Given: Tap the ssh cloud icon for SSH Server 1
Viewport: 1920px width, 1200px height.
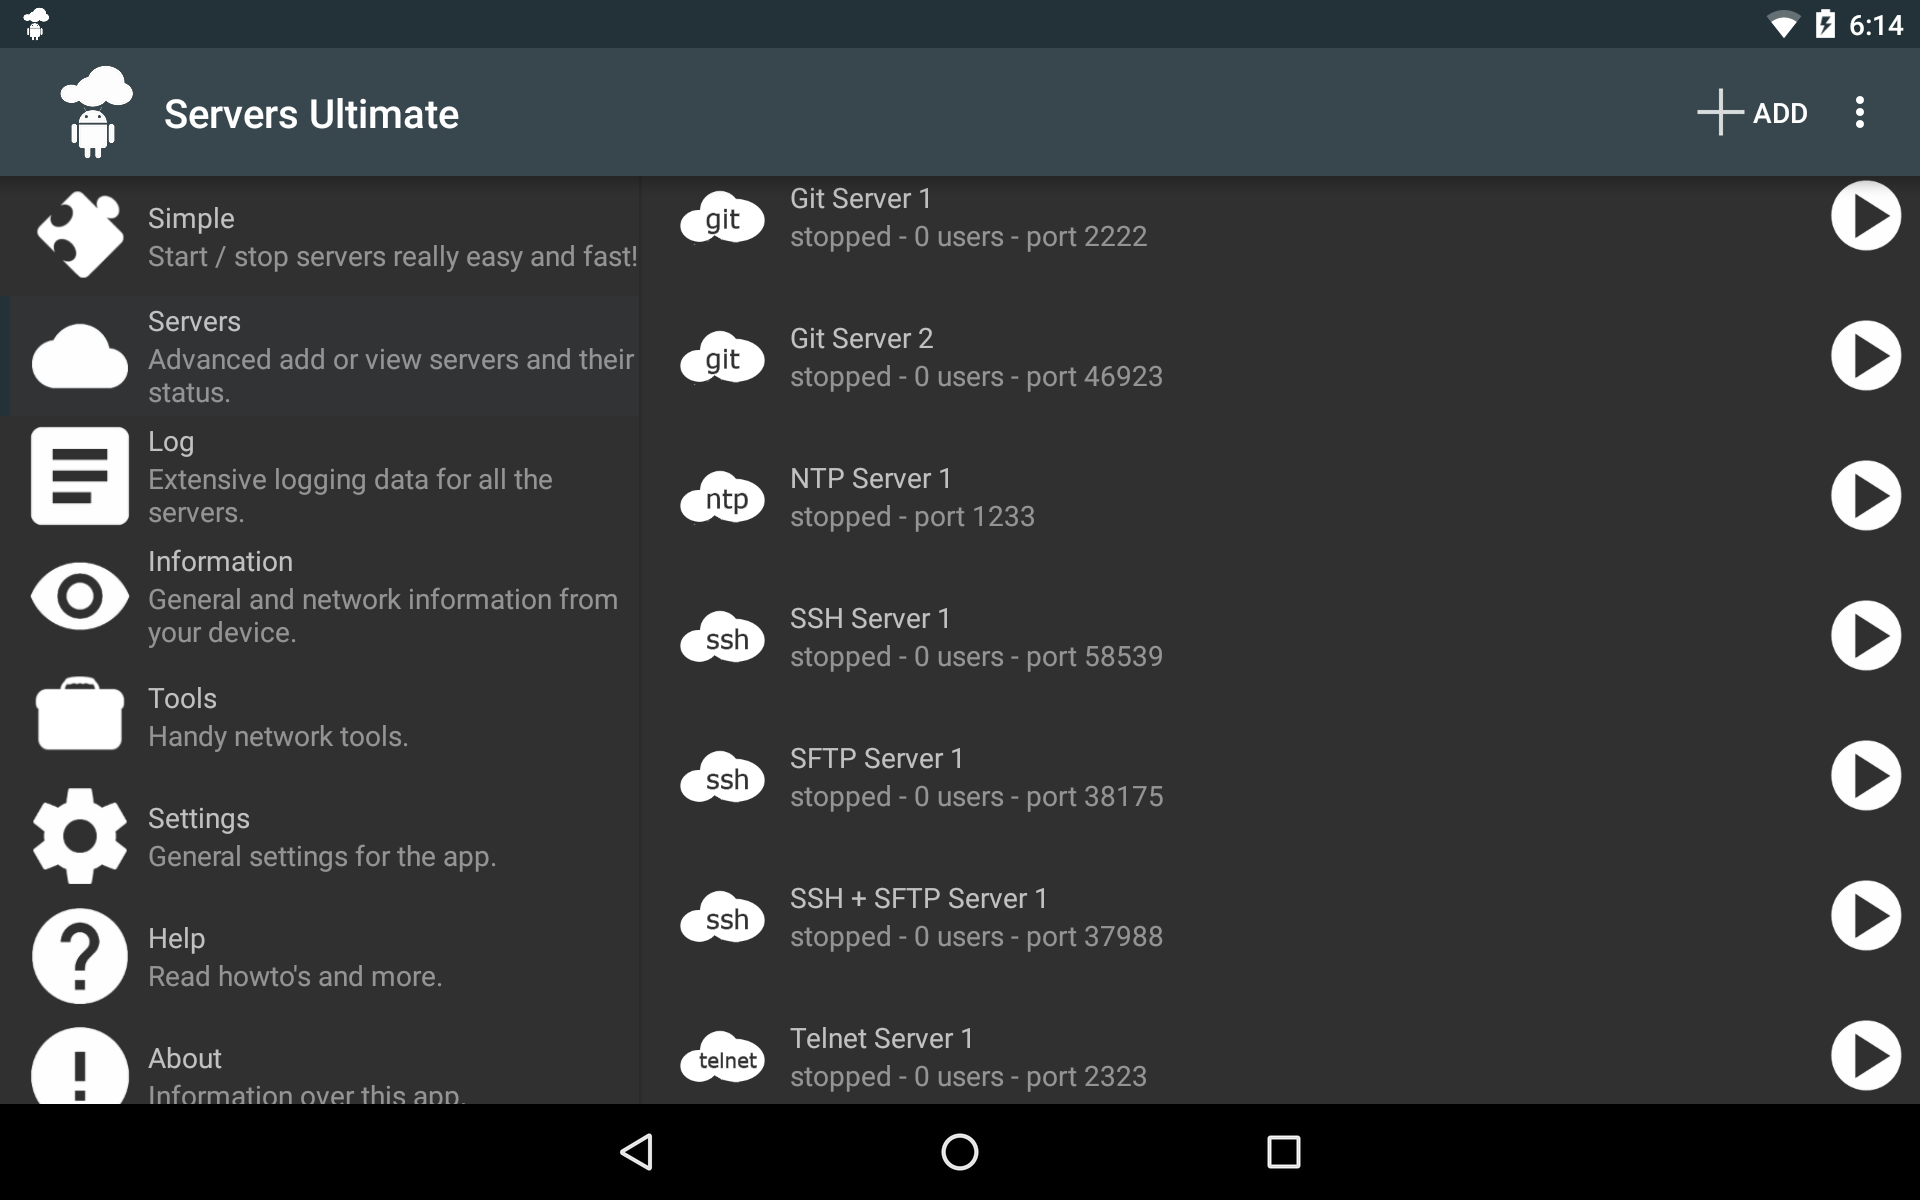Looking at the screenshot, I should 722,638.
